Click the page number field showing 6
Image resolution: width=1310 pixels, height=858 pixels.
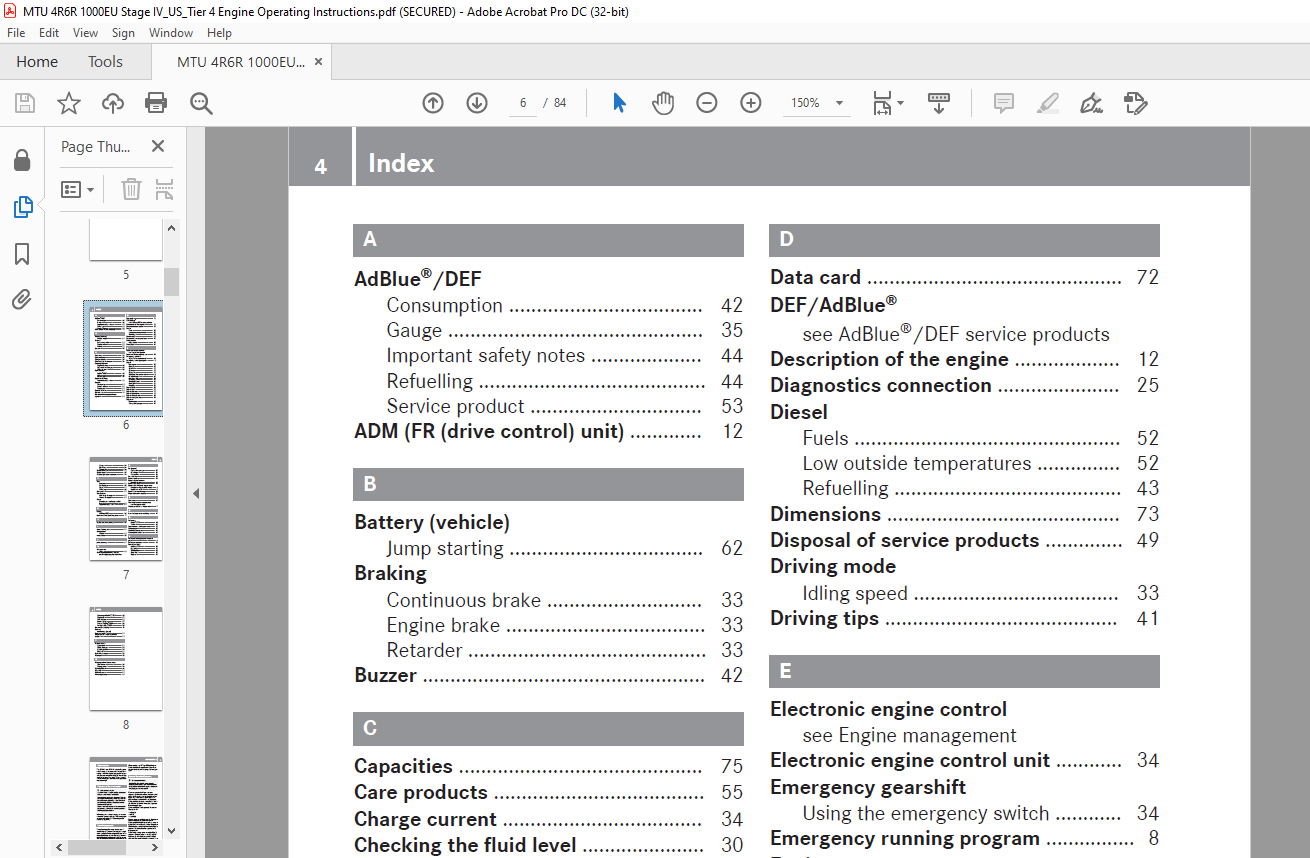pyautogui.click(x=523, y=103)
